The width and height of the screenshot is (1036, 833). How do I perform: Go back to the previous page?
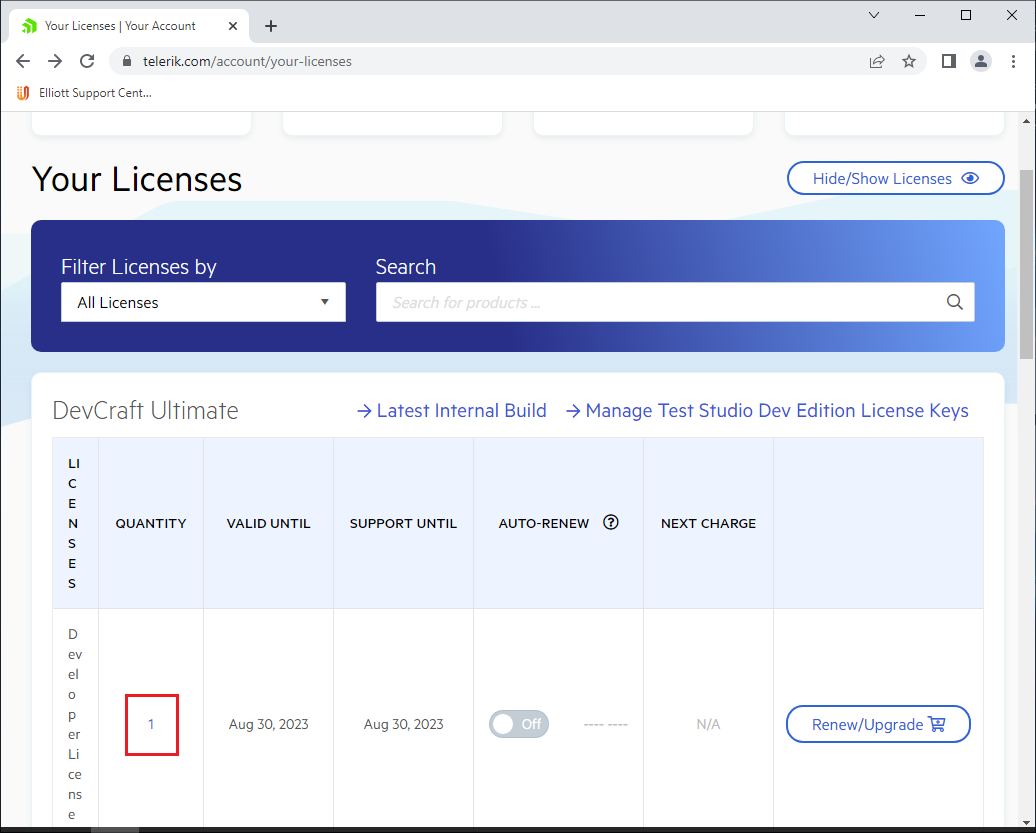point(23,61)
